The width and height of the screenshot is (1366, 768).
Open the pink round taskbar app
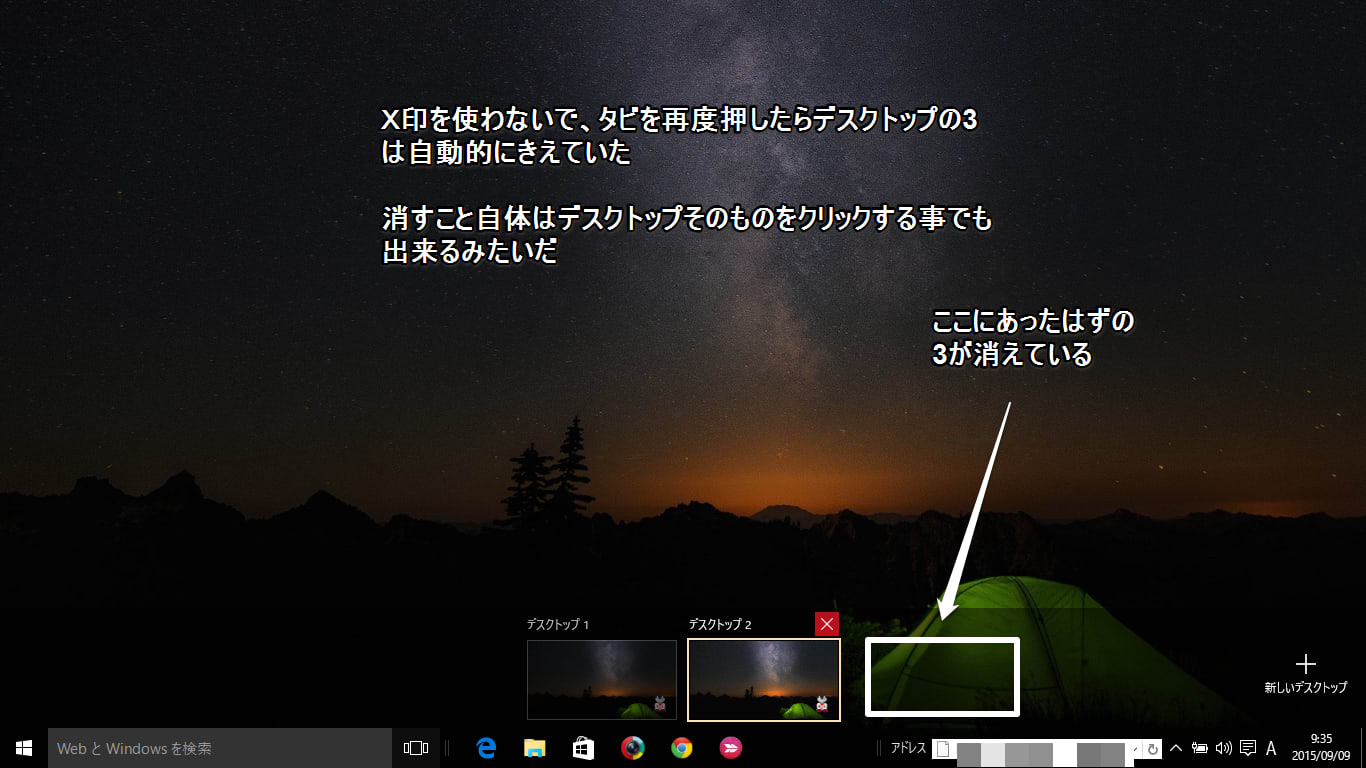(731, 748)
